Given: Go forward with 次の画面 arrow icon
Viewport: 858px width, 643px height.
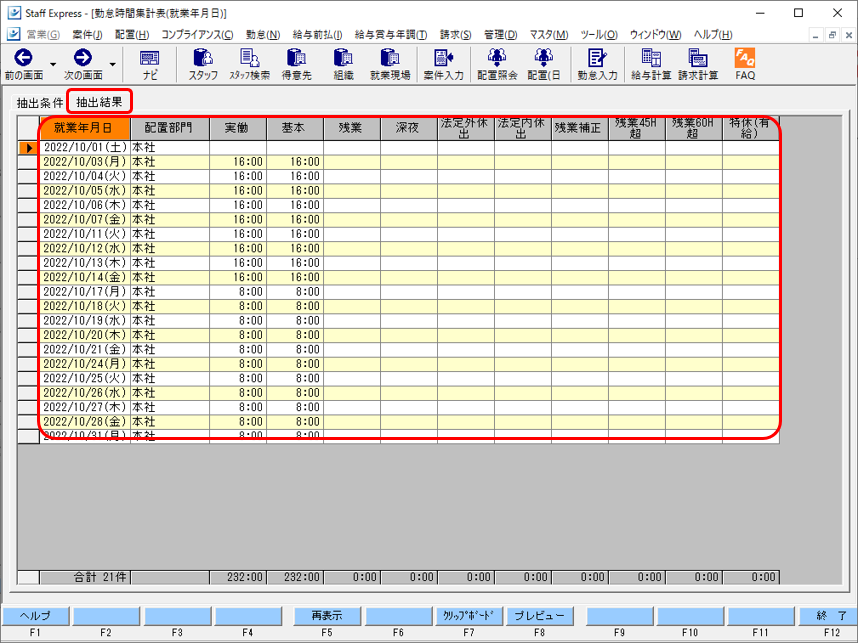Looking at the screenshot, I should 83,57.
